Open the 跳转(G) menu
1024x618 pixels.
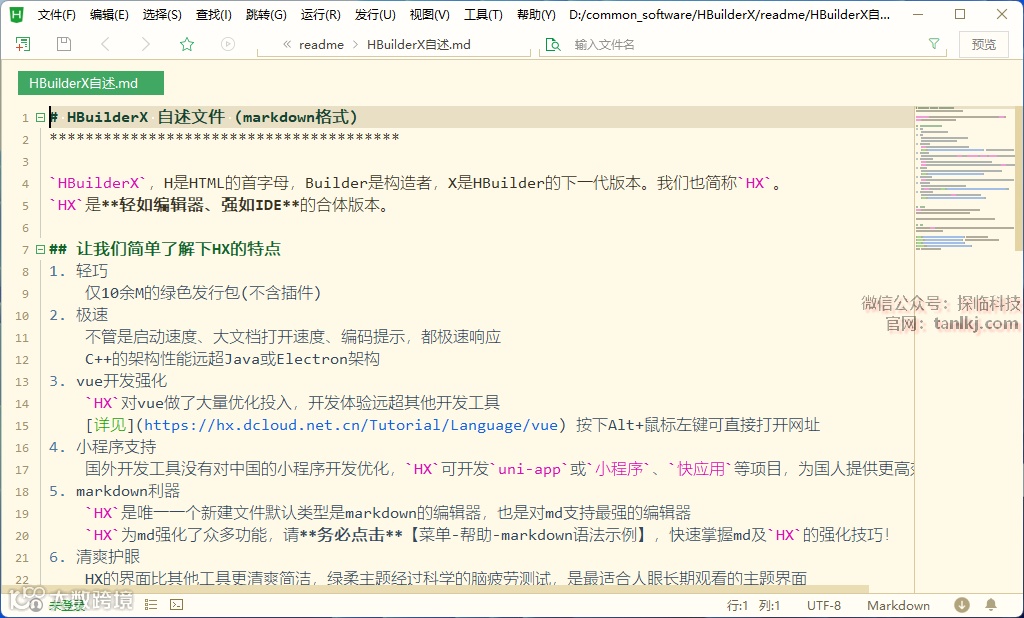point(266,14)
